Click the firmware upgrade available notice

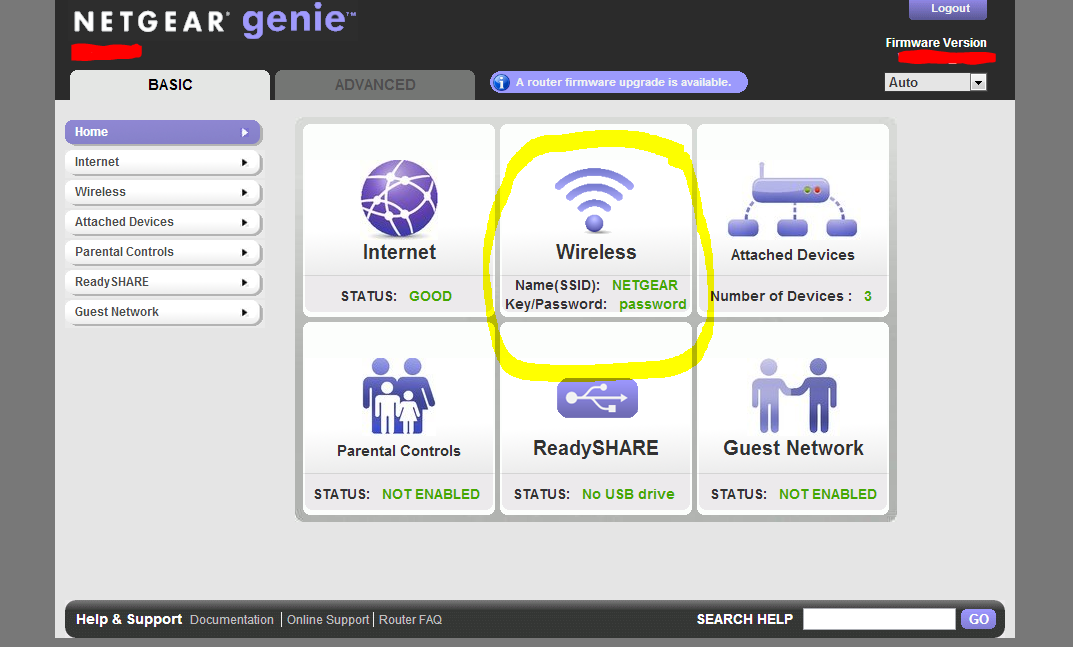(x=619, y=82)
